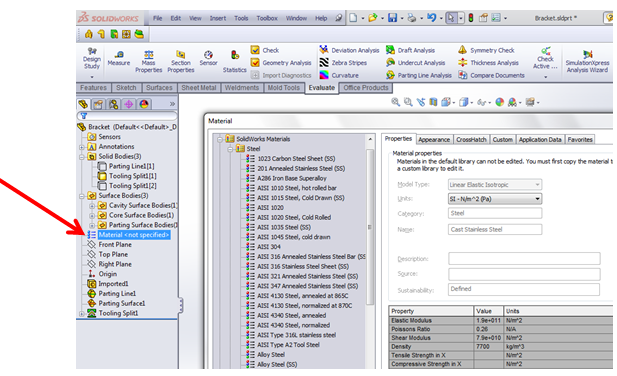The image size is (617, 376).
Task: Click Zoom to Fit view icon
Action: (395, 102)
